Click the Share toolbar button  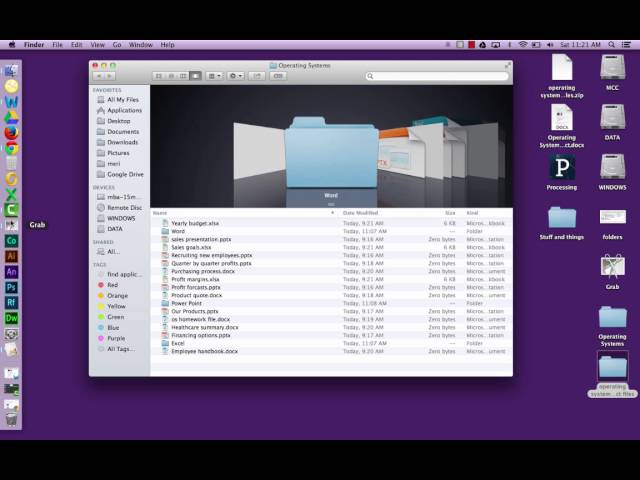point(257,76)
